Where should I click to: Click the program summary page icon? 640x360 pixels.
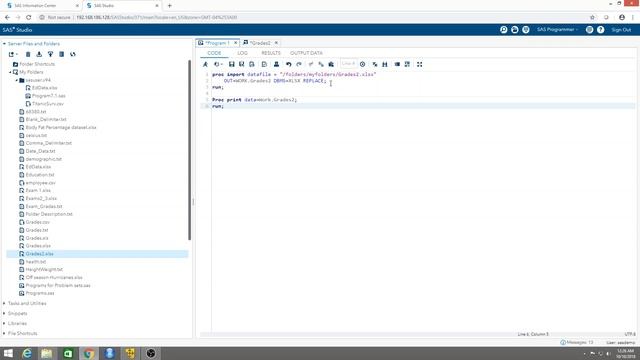tap(264, 64)
